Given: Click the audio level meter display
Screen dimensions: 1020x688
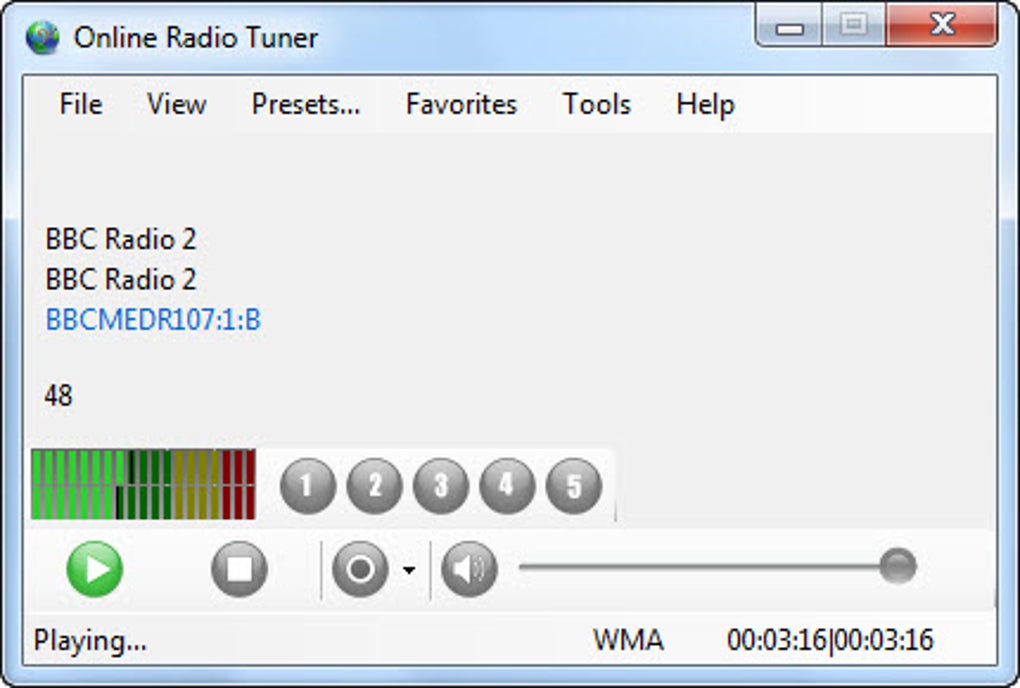Looking at the screenshot, I should point(143,484).
